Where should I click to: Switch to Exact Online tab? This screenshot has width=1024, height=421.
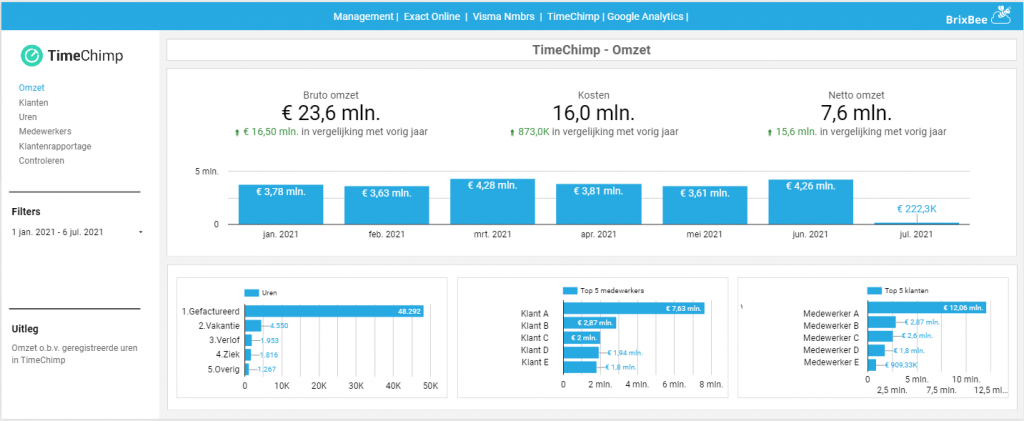coord(432,16)
